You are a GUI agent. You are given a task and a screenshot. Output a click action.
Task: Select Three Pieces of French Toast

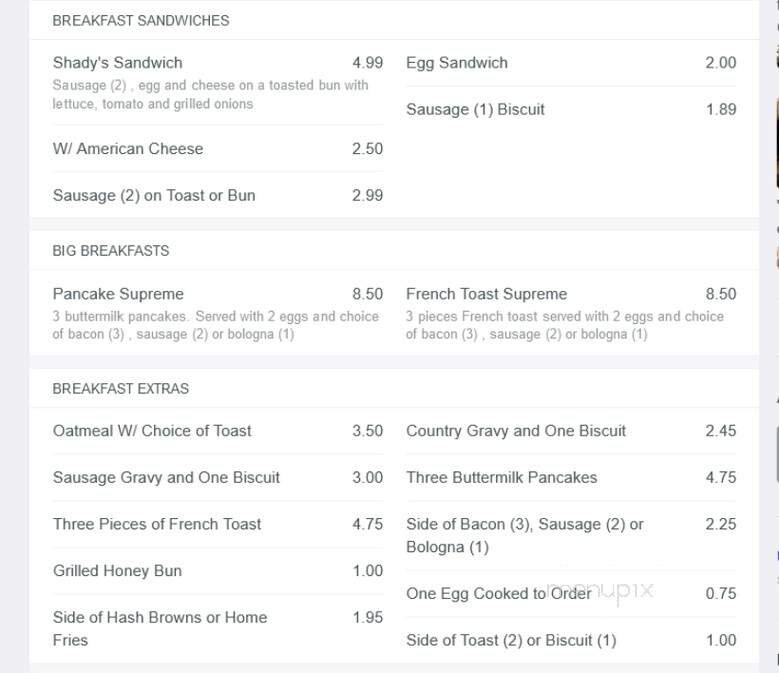157,524
